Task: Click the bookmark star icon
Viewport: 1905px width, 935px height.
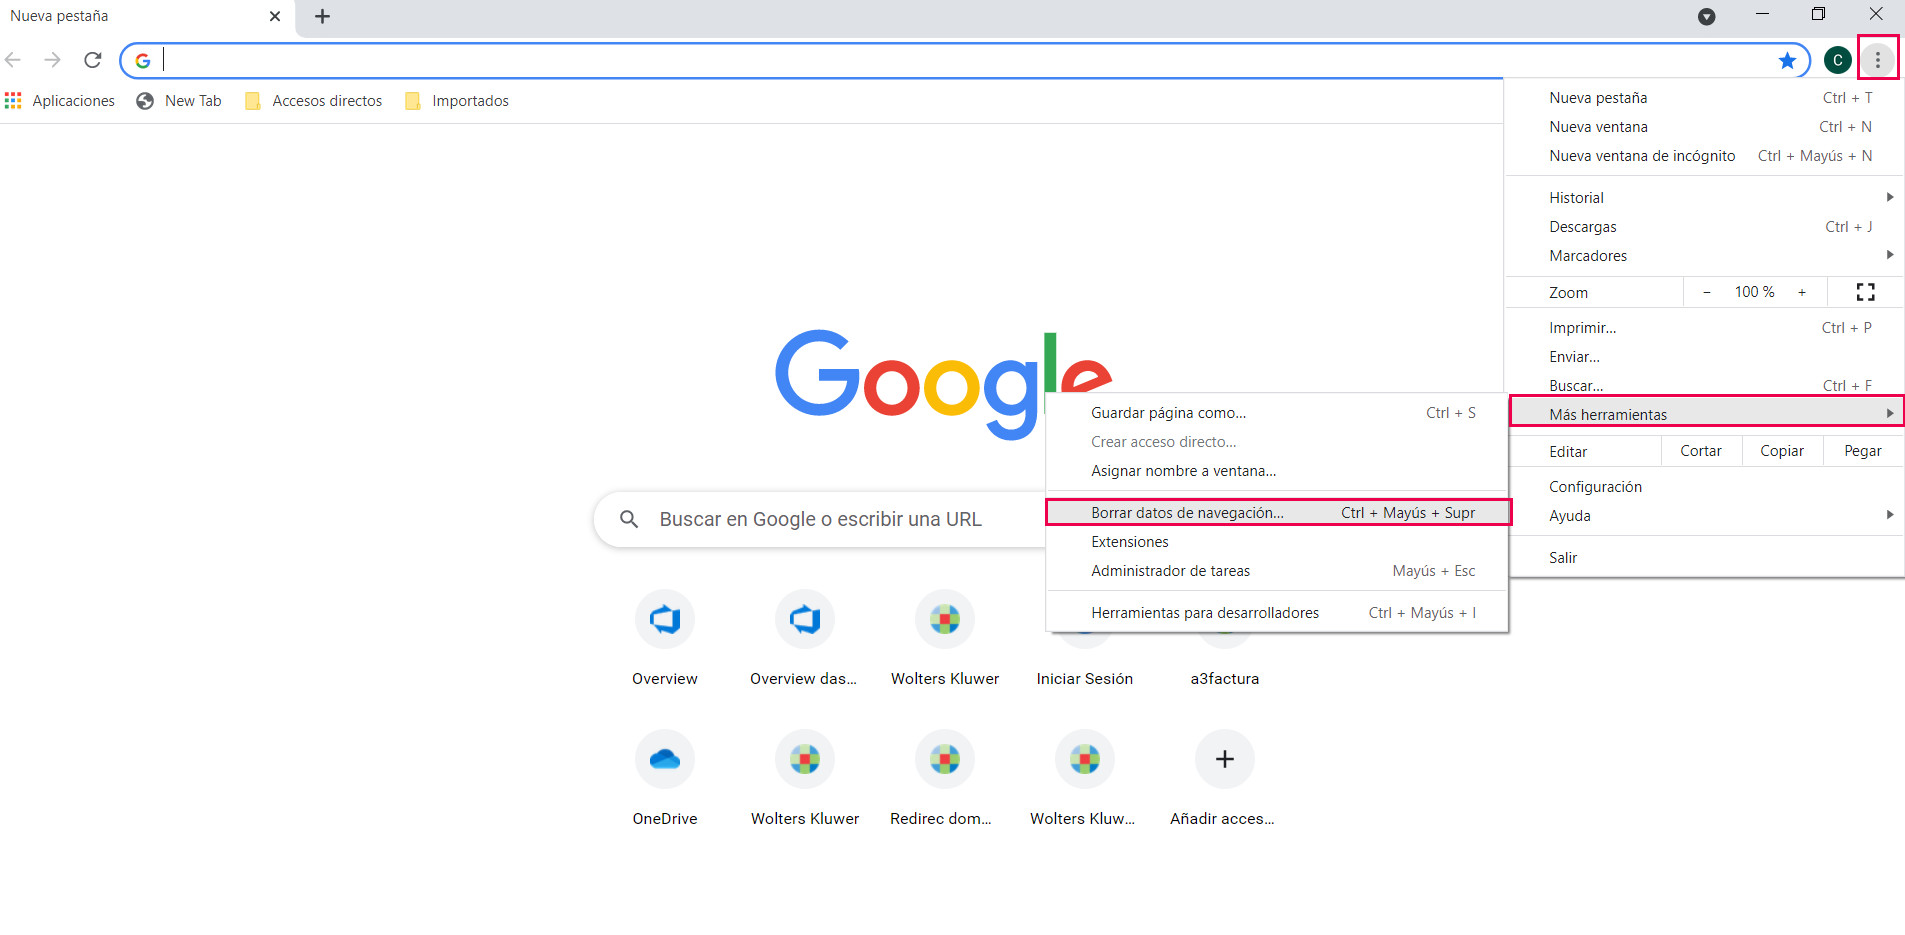Action: pos(1787,61)
